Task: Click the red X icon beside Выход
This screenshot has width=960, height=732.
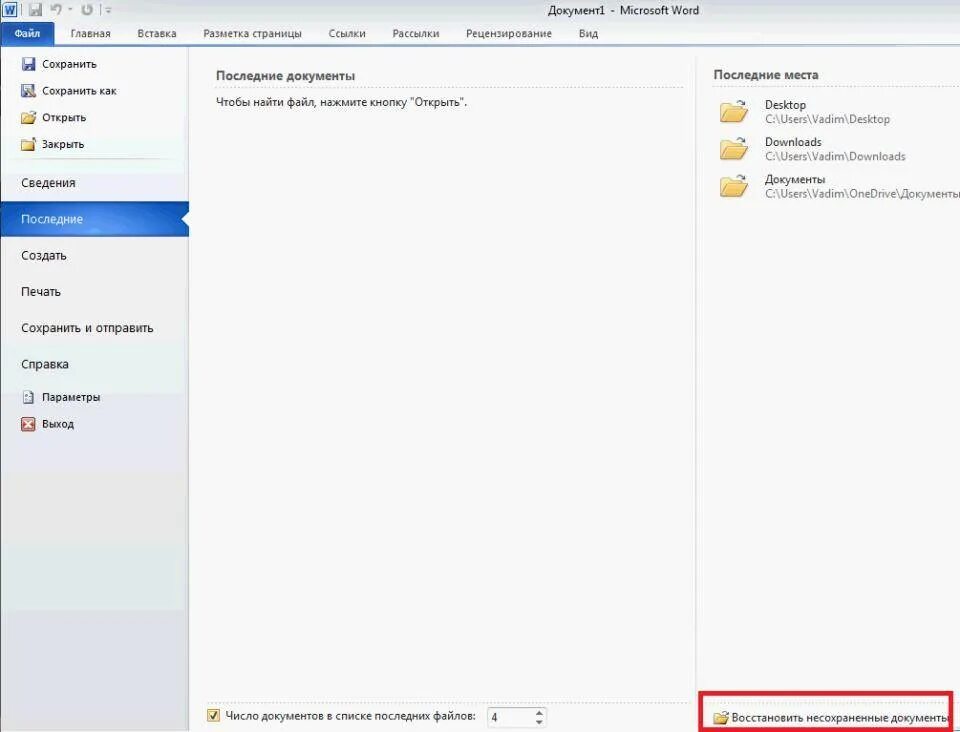Action: coord(28,424)
